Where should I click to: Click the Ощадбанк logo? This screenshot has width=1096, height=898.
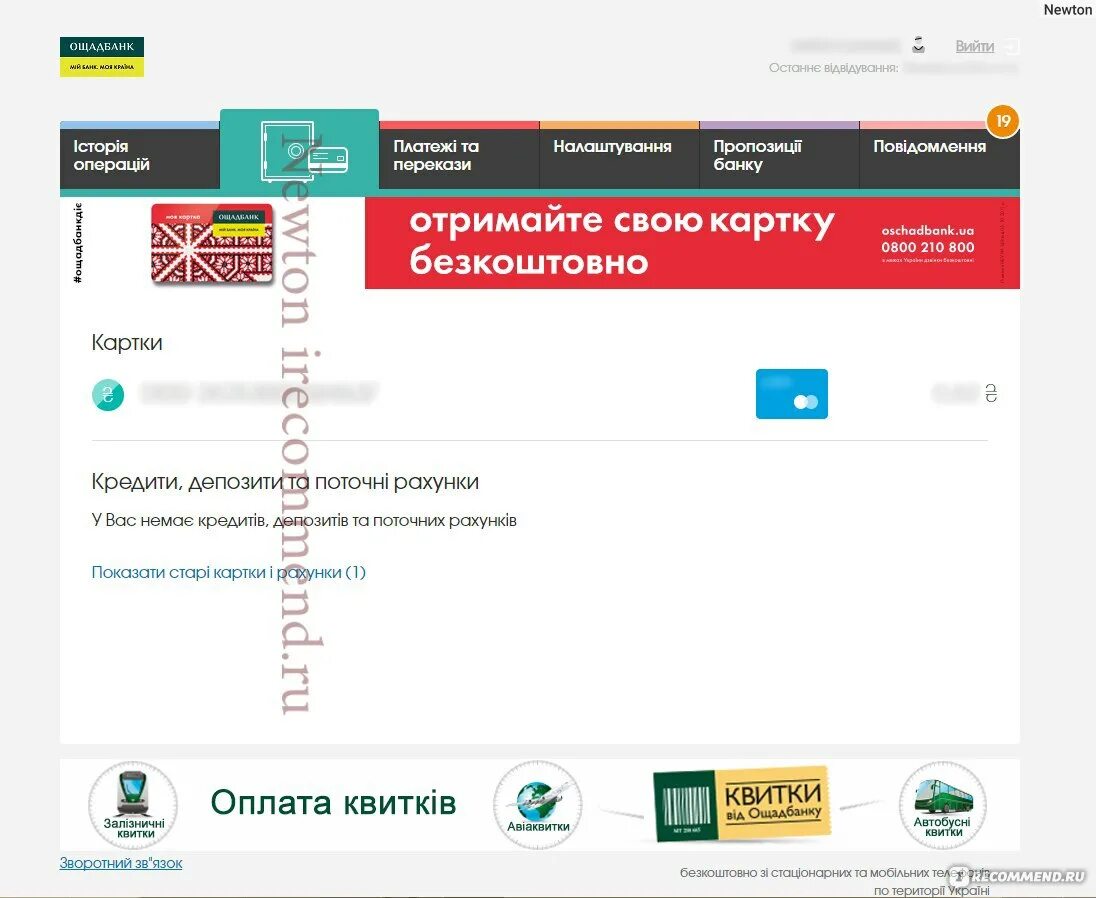click(x=101, y=57)
